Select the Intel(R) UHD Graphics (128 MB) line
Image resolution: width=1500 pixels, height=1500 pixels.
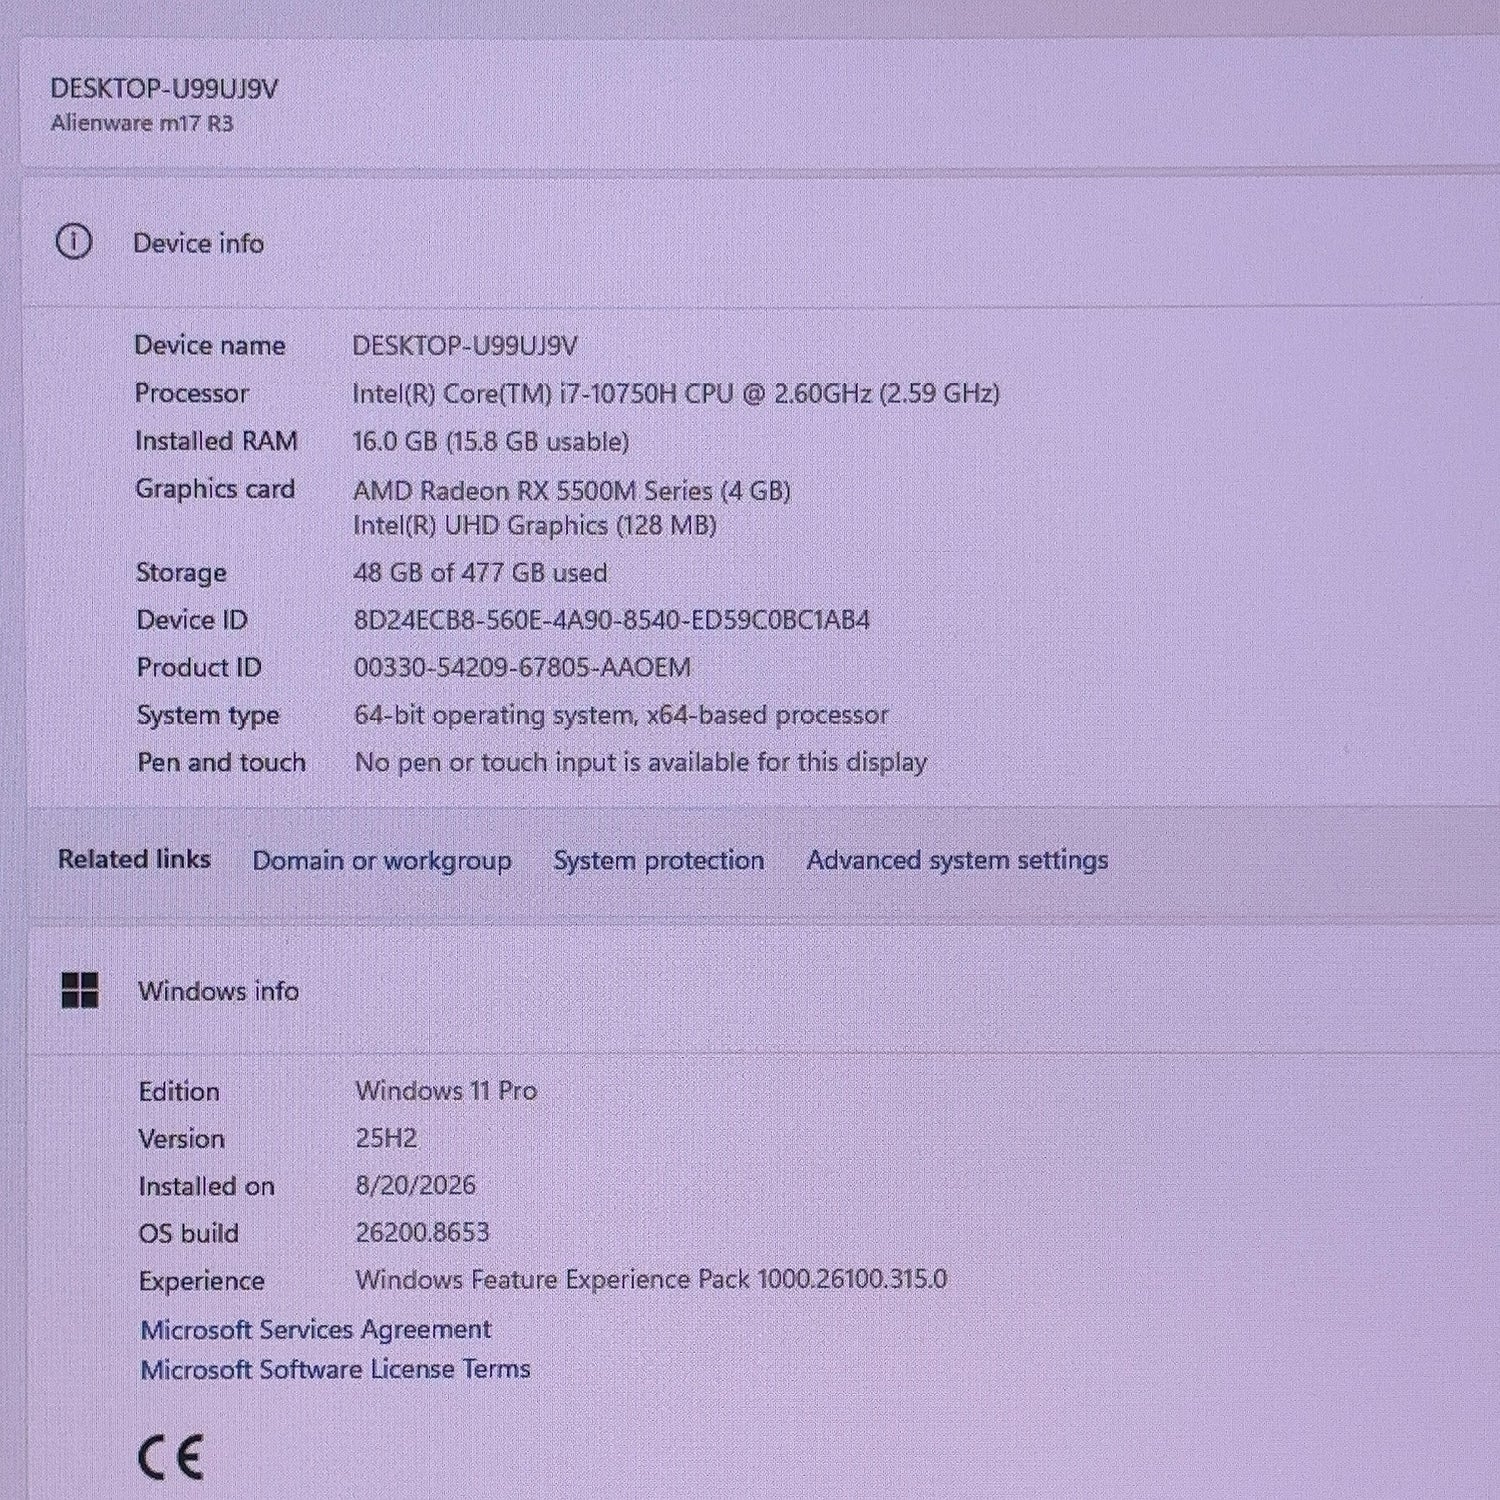(535, 526)
